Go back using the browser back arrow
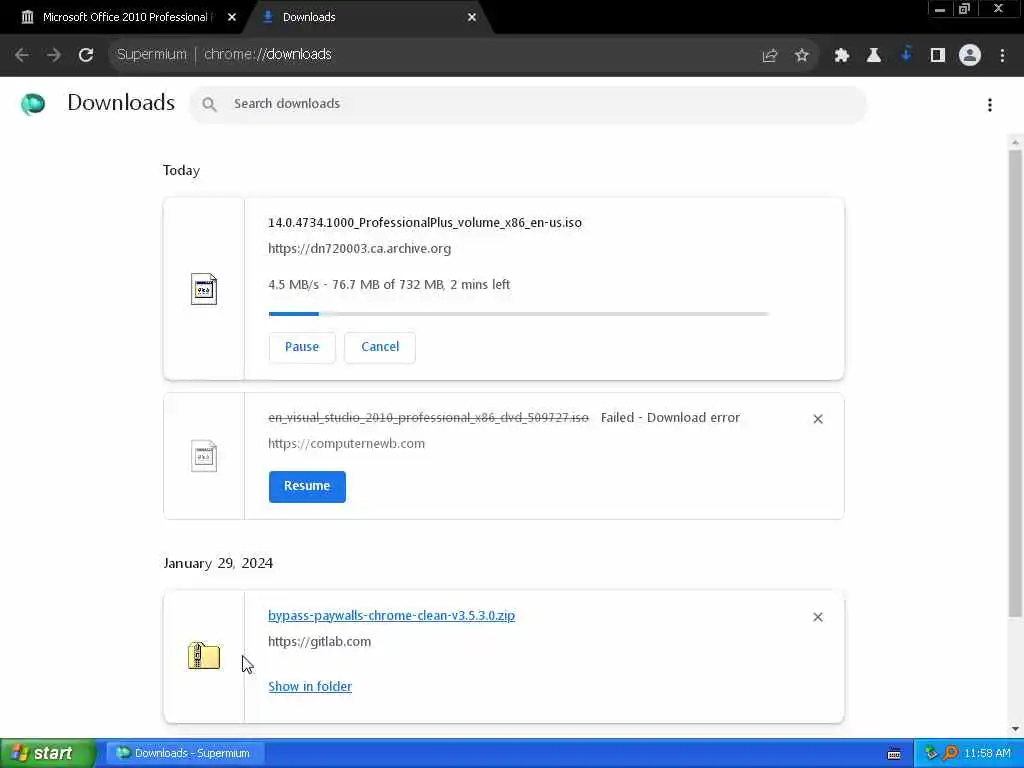1024x768 pixels. click(22, 55)
